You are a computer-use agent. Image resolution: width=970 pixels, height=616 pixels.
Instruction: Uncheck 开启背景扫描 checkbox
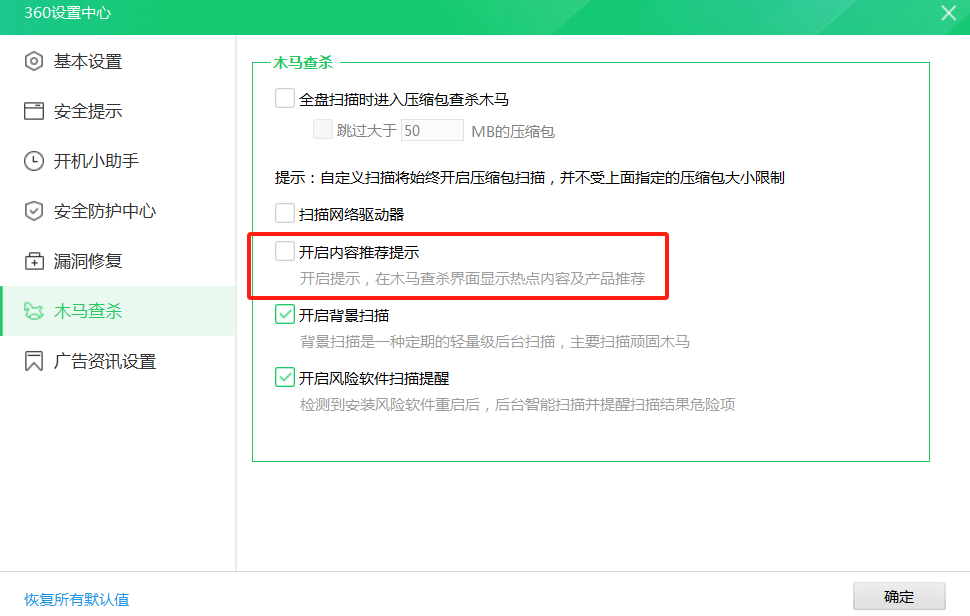285,314
